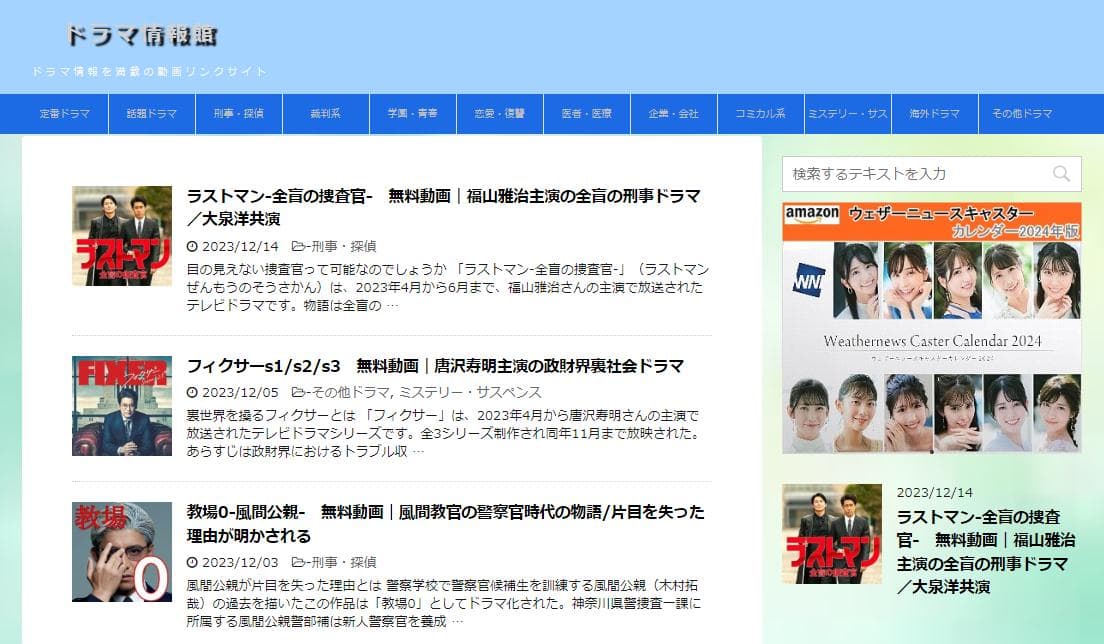Click 刑事・探偵 category under the ラストマン post
Viewport: 1104px width, 644px height.
[343, 246]
